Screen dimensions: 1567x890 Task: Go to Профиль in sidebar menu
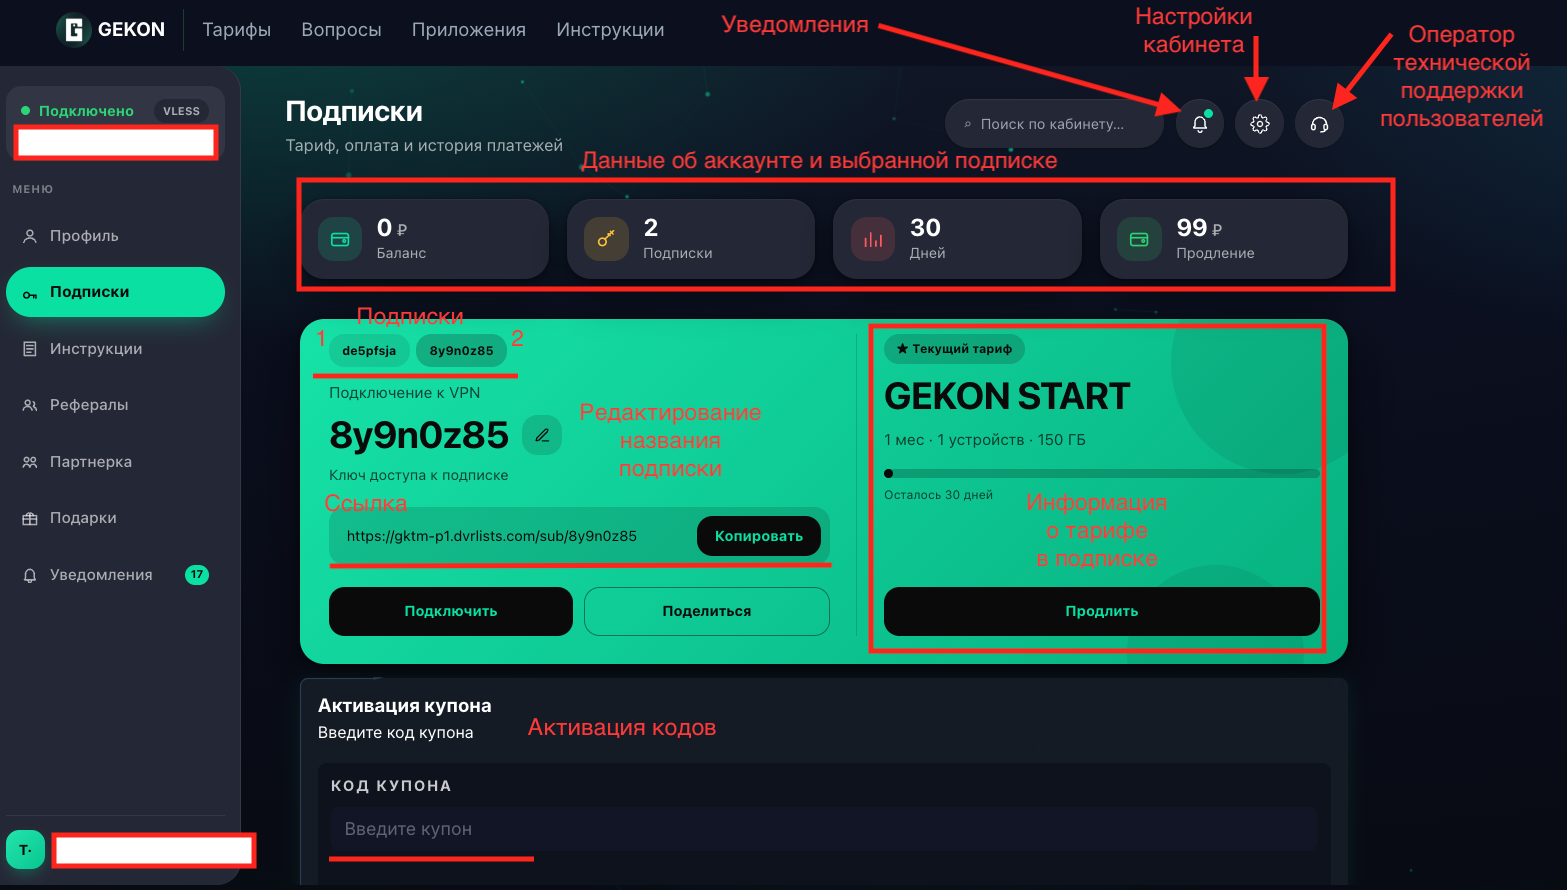(x=115, y=236)
